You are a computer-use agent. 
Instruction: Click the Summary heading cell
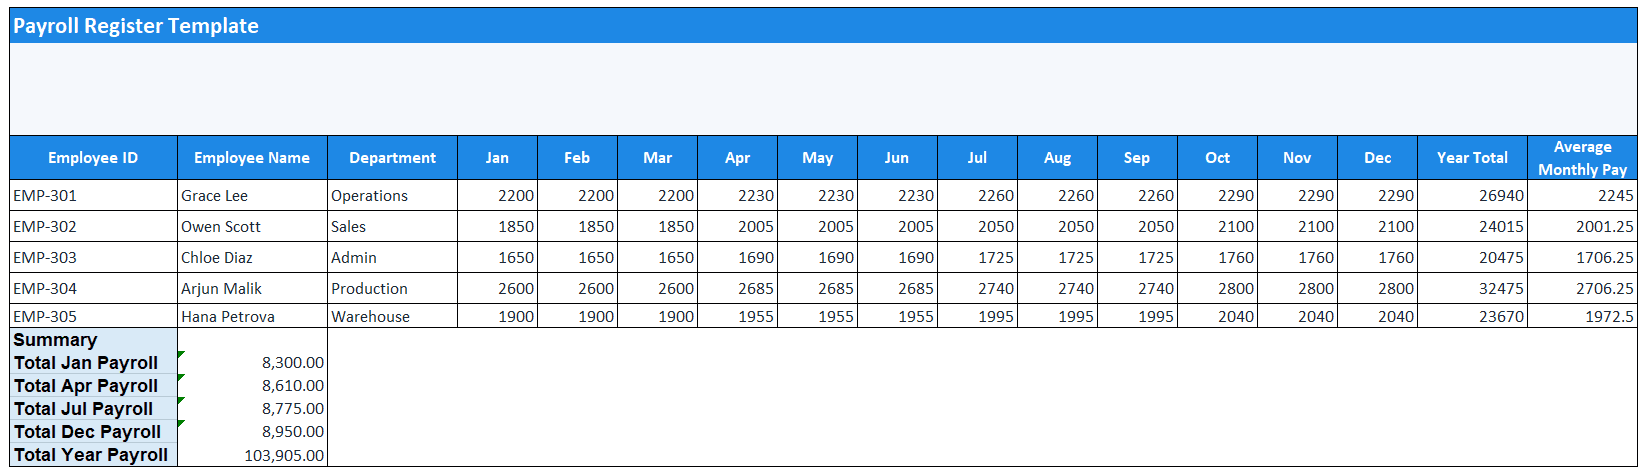click(94, 340)
